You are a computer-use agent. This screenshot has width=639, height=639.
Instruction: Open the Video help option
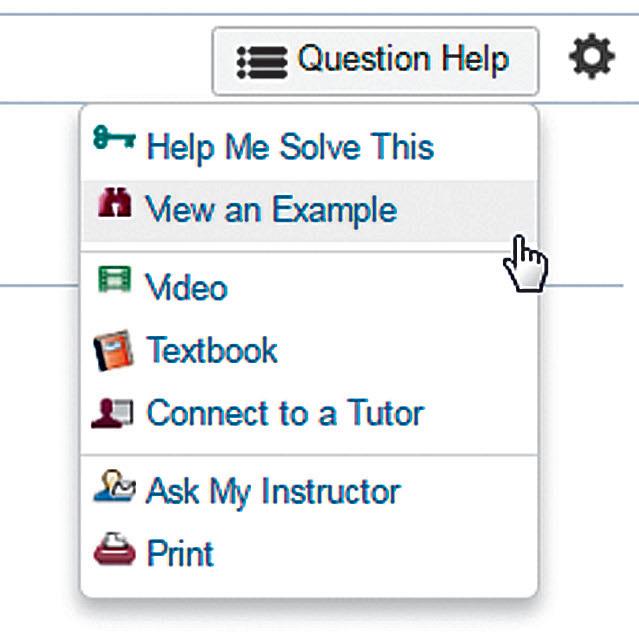(x=186, y=289)
